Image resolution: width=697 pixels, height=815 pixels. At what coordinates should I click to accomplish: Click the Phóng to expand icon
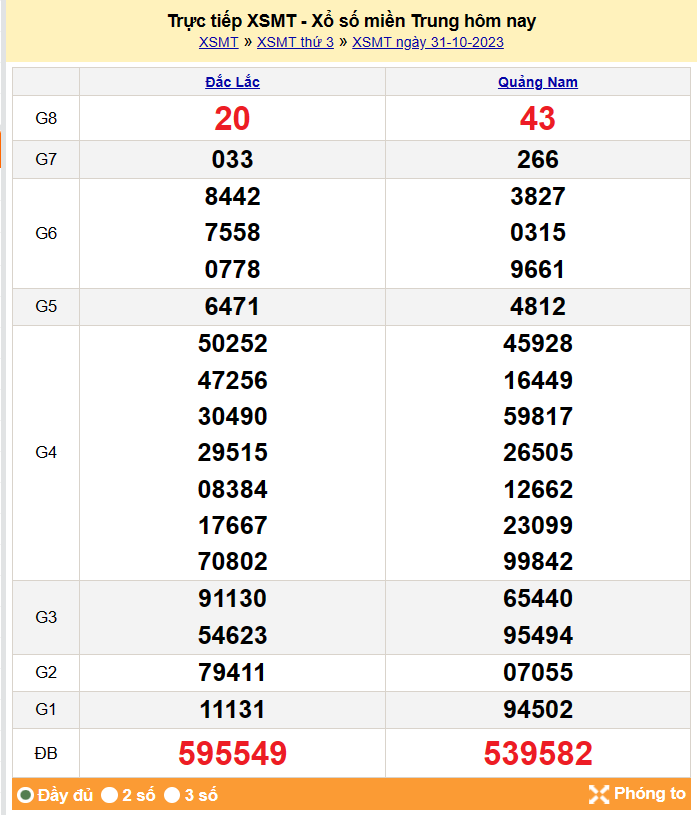pyautogui.click(x=599, y=795)
